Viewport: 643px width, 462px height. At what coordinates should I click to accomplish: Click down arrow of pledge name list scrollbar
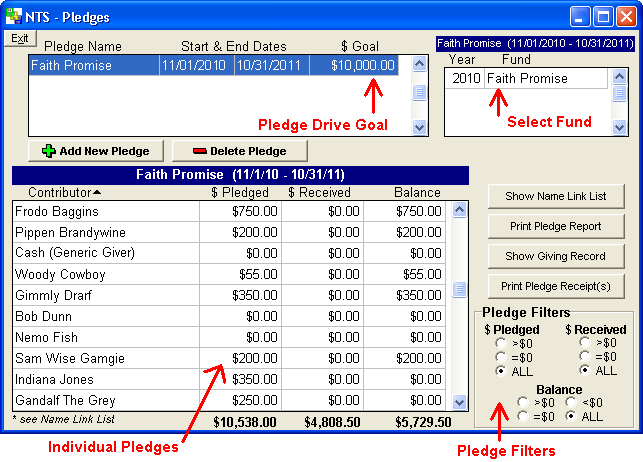click(419, 127)
